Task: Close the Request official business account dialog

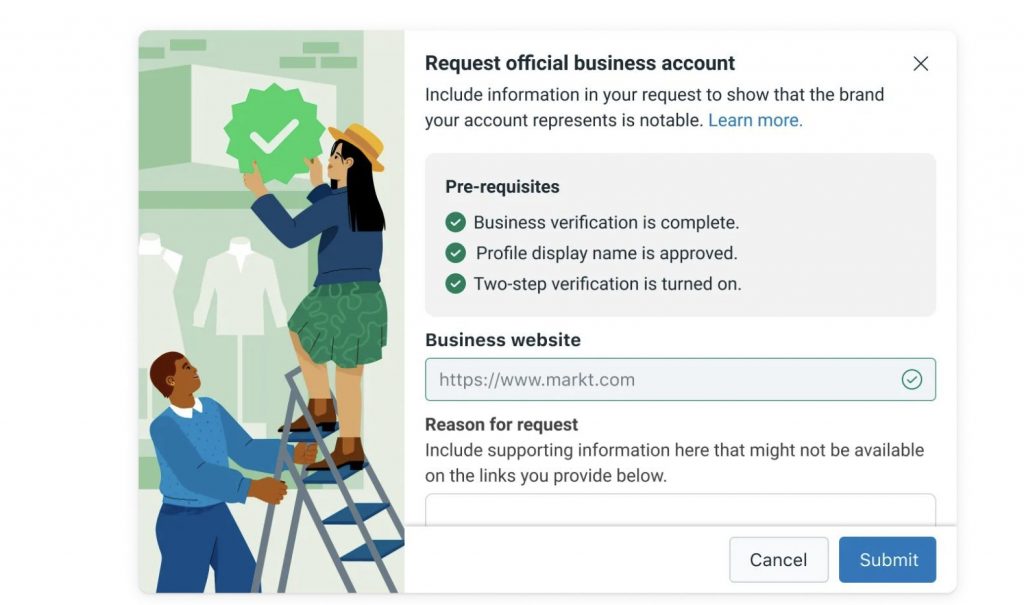Action: [x=920, y=63]
